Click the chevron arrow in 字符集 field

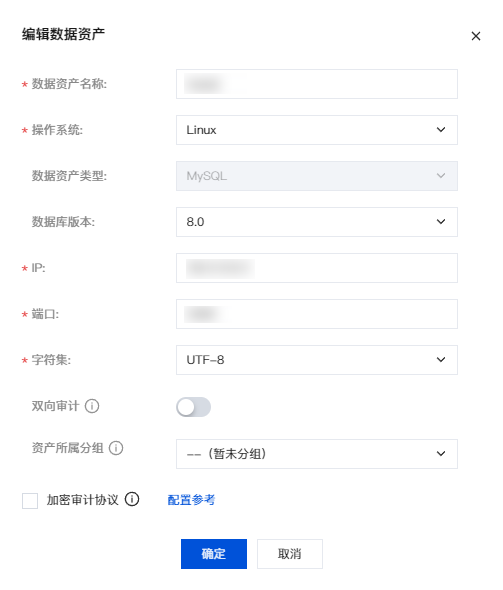(441, 360)
